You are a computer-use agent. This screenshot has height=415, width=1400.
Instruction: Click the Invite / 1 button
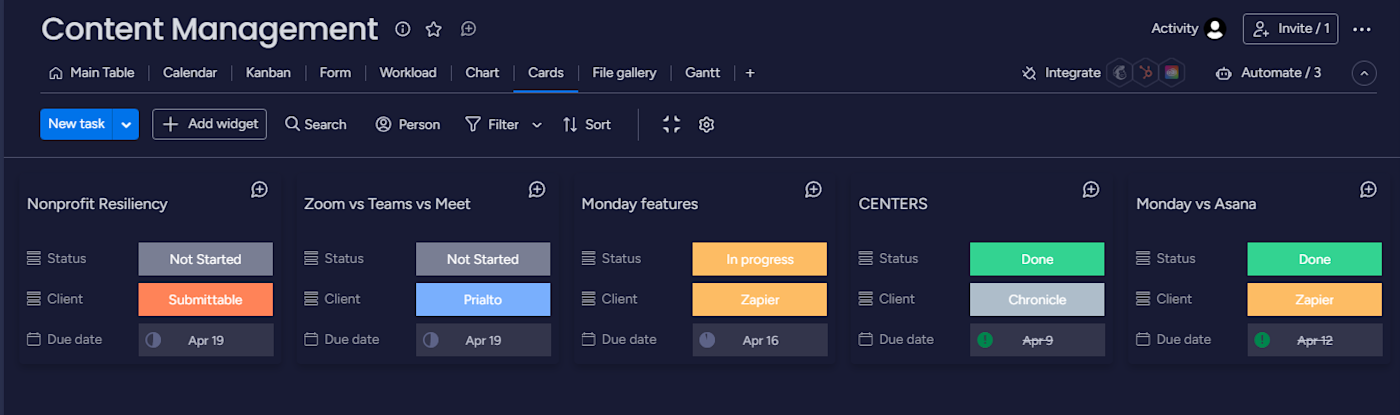1290,29
